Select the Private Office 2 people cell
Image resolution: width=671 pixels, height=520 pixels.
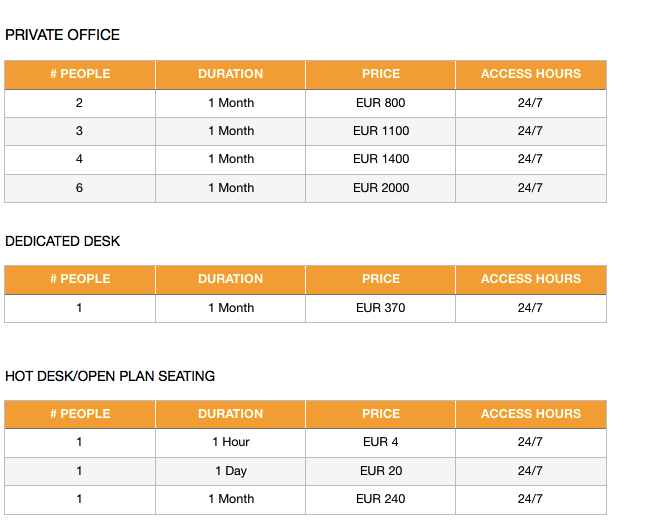tap(80, 103)
